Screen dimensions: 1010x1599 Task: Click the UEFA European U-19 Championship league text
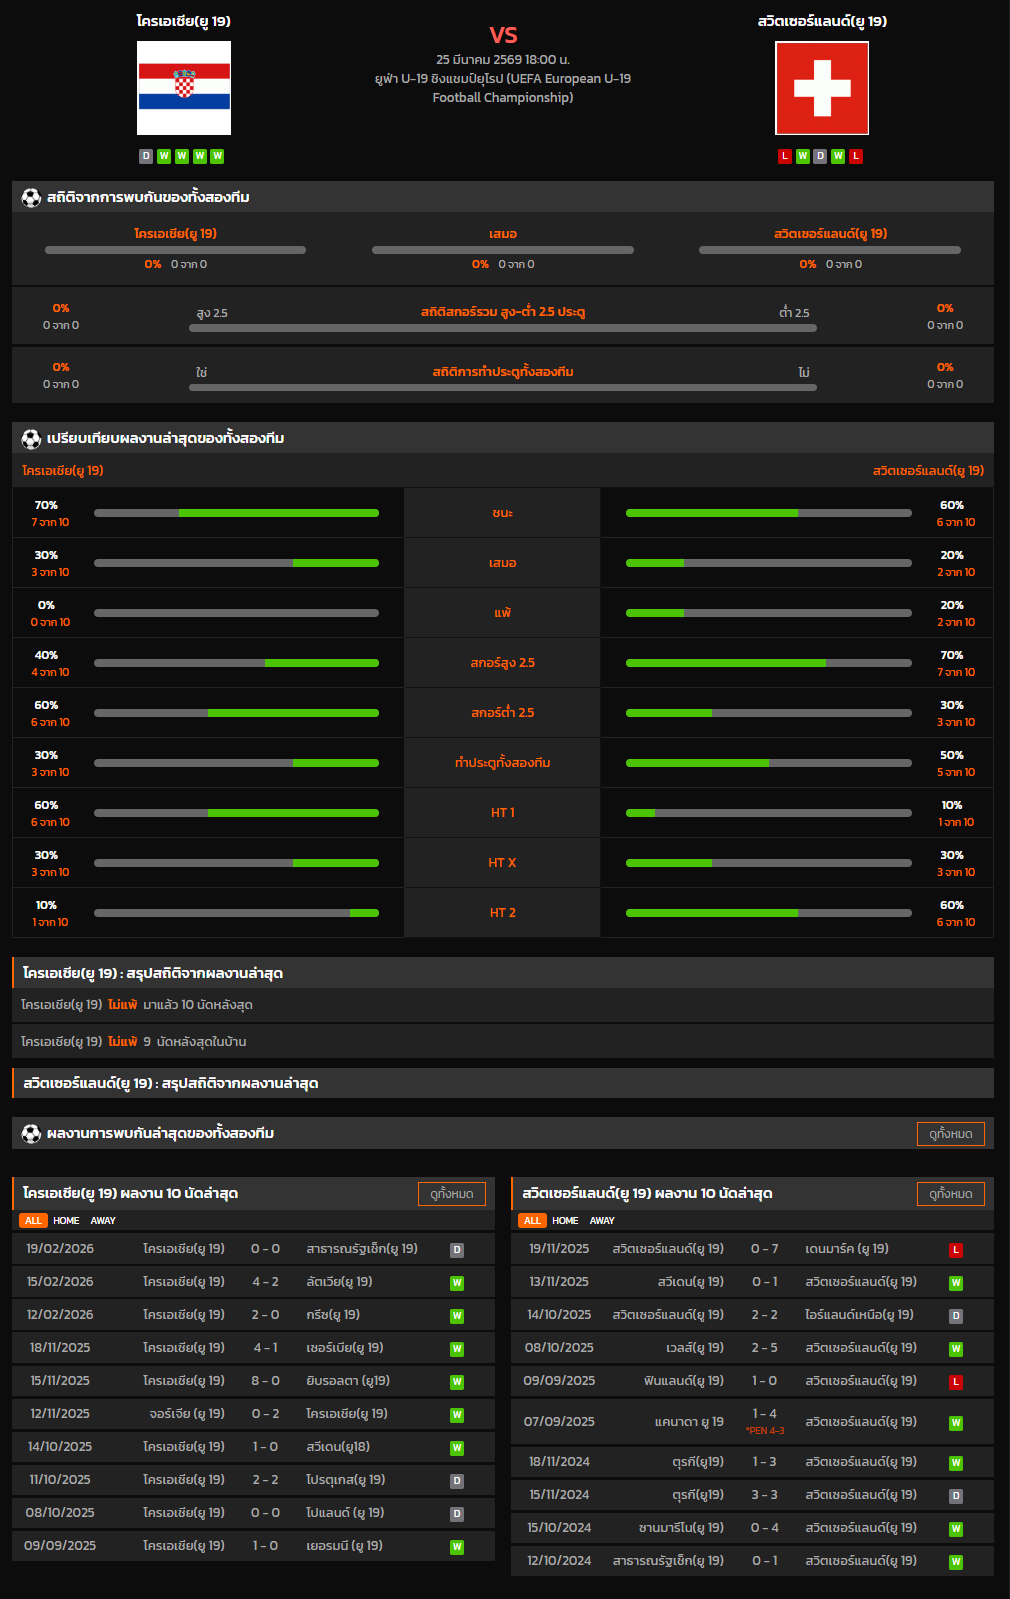(x=503, y=88)
